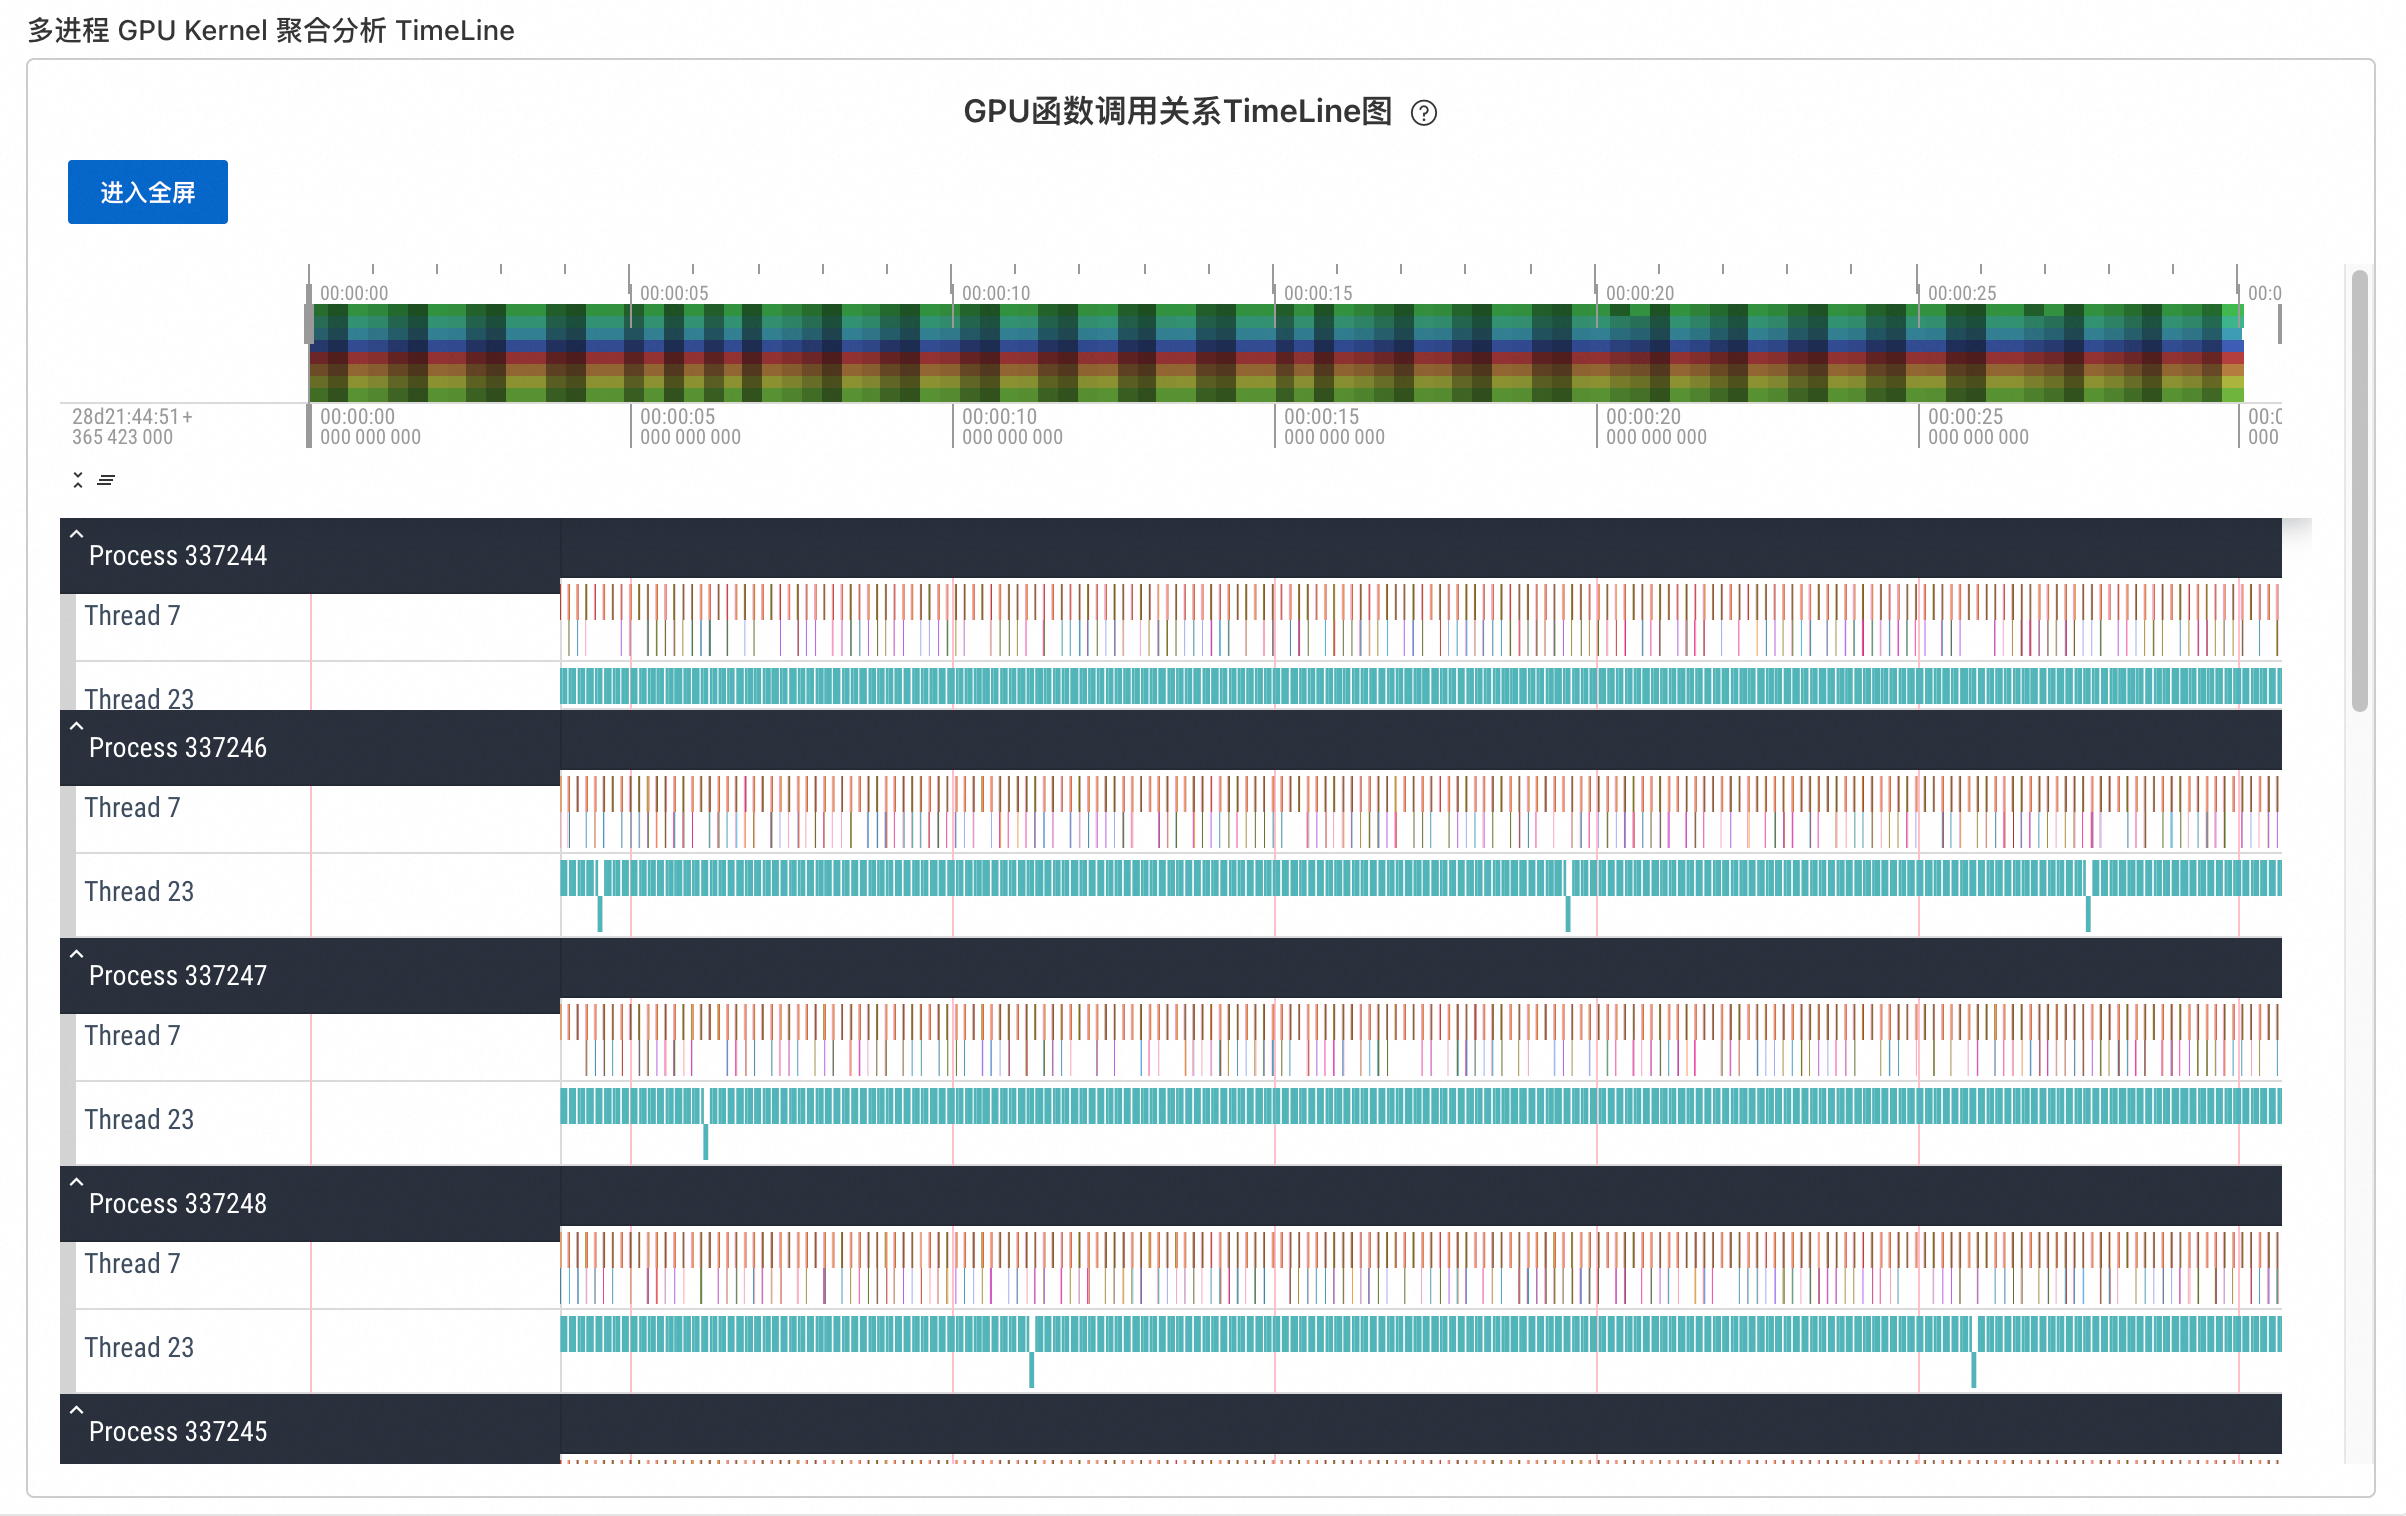
Task: Collapse Process 337246 group
Action: tap(76, 727)
